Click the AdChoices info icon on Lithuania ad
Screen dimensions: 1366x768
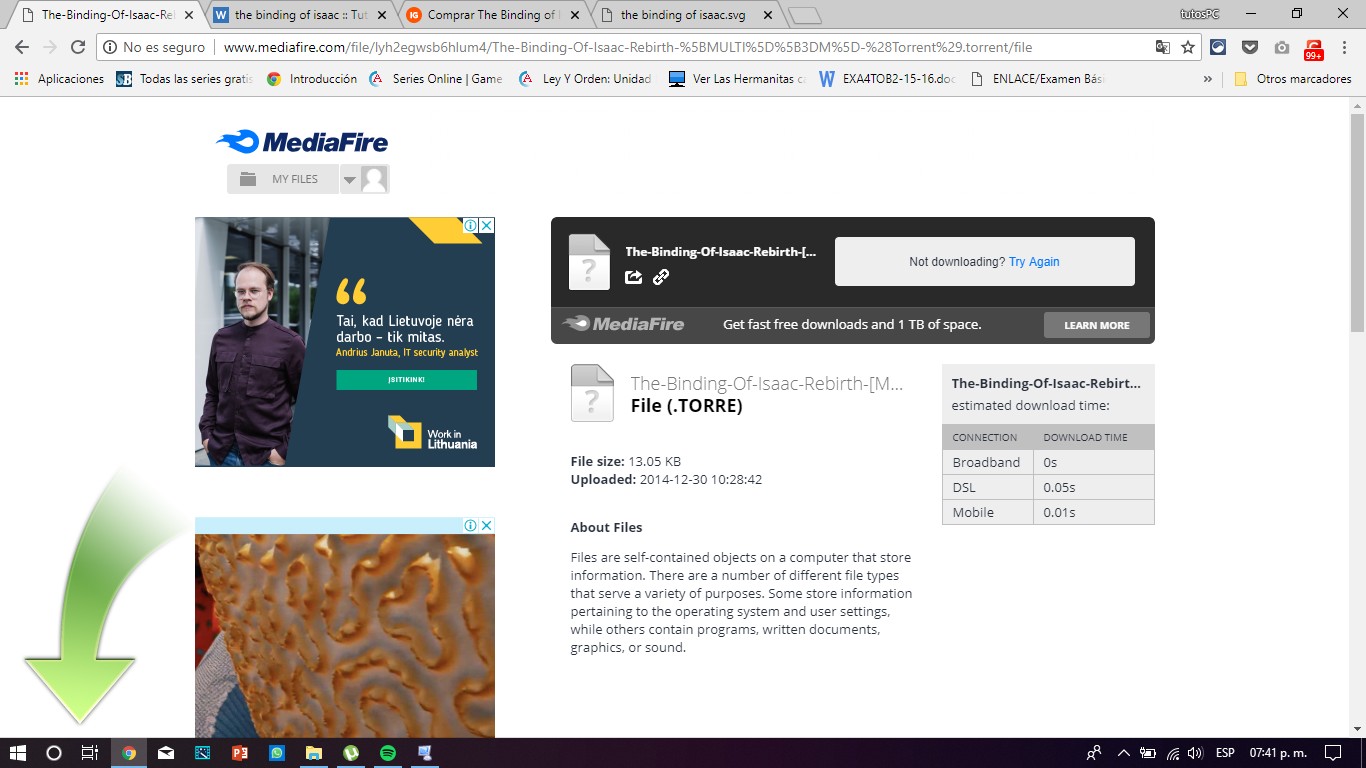[471, 226]
